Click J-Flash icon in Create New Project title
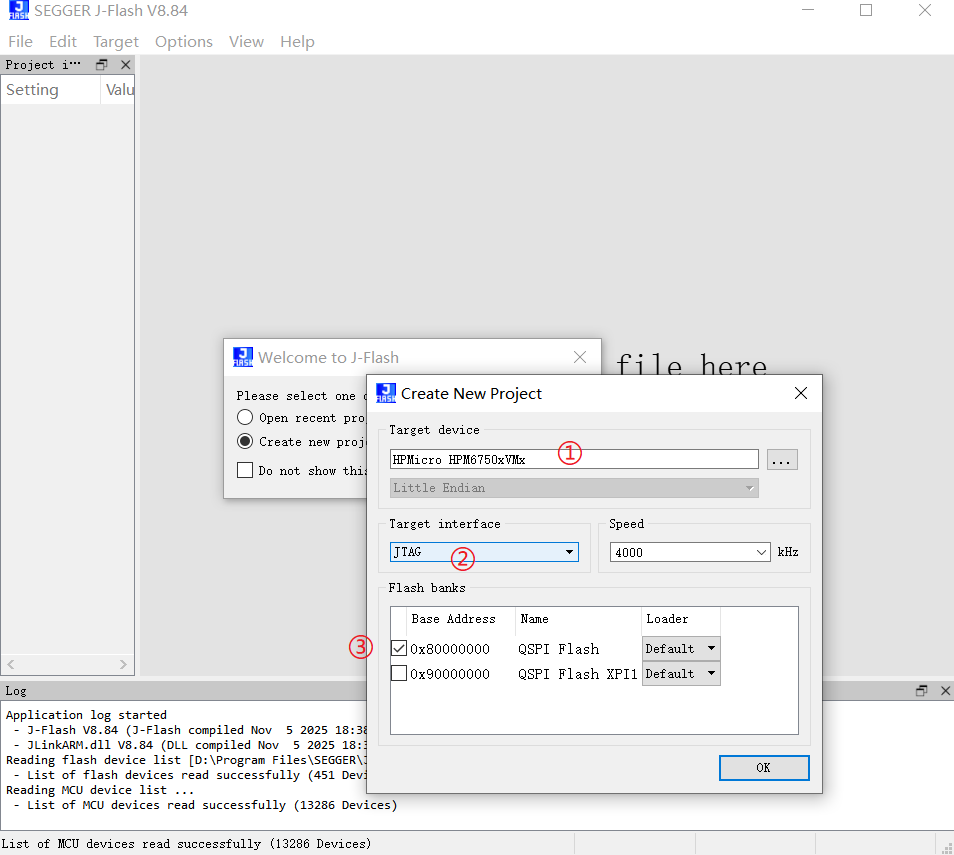The height and width of the screenshot is (855, 954). (386, 393)
